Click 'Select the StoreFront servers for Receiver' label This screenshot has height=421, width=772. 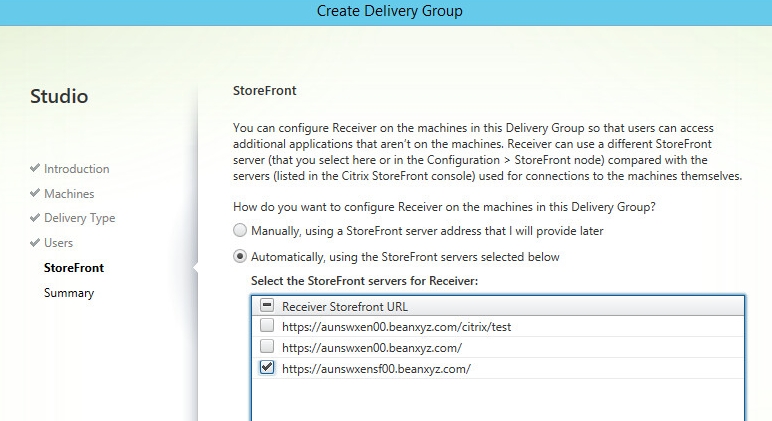(364, 281)
